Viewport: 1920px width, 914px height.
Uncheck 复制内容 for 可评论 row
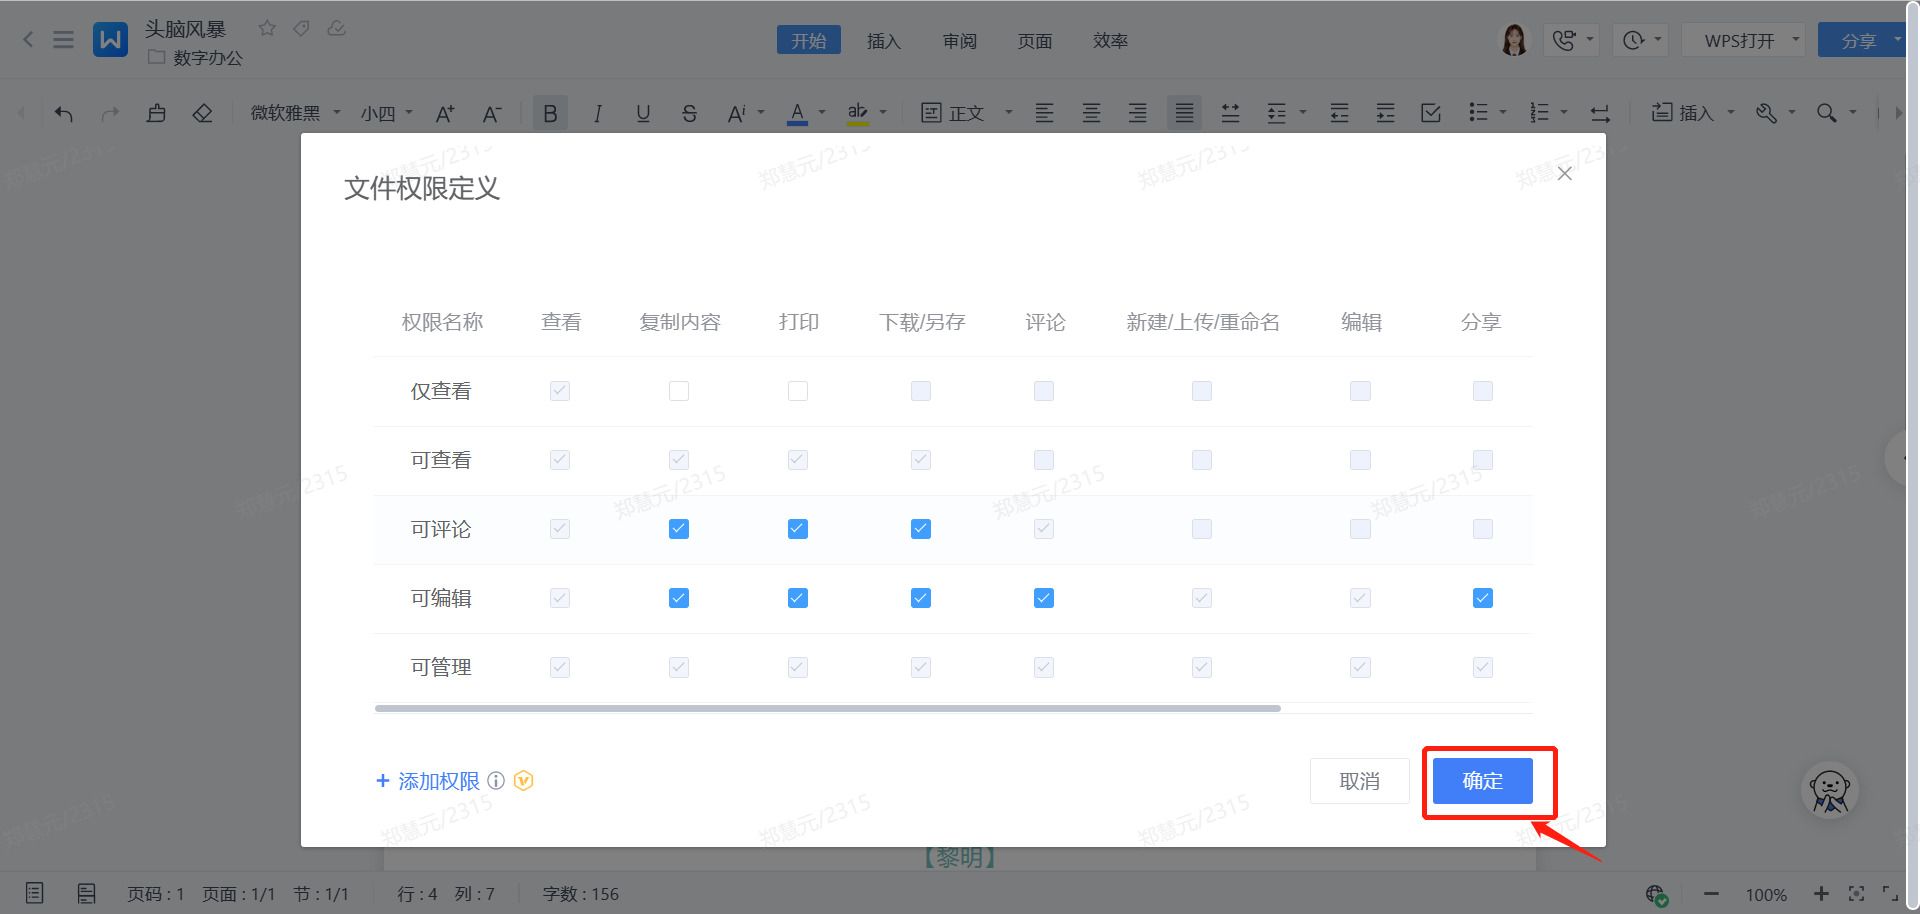pyautogui.click(x=679, y=529)
